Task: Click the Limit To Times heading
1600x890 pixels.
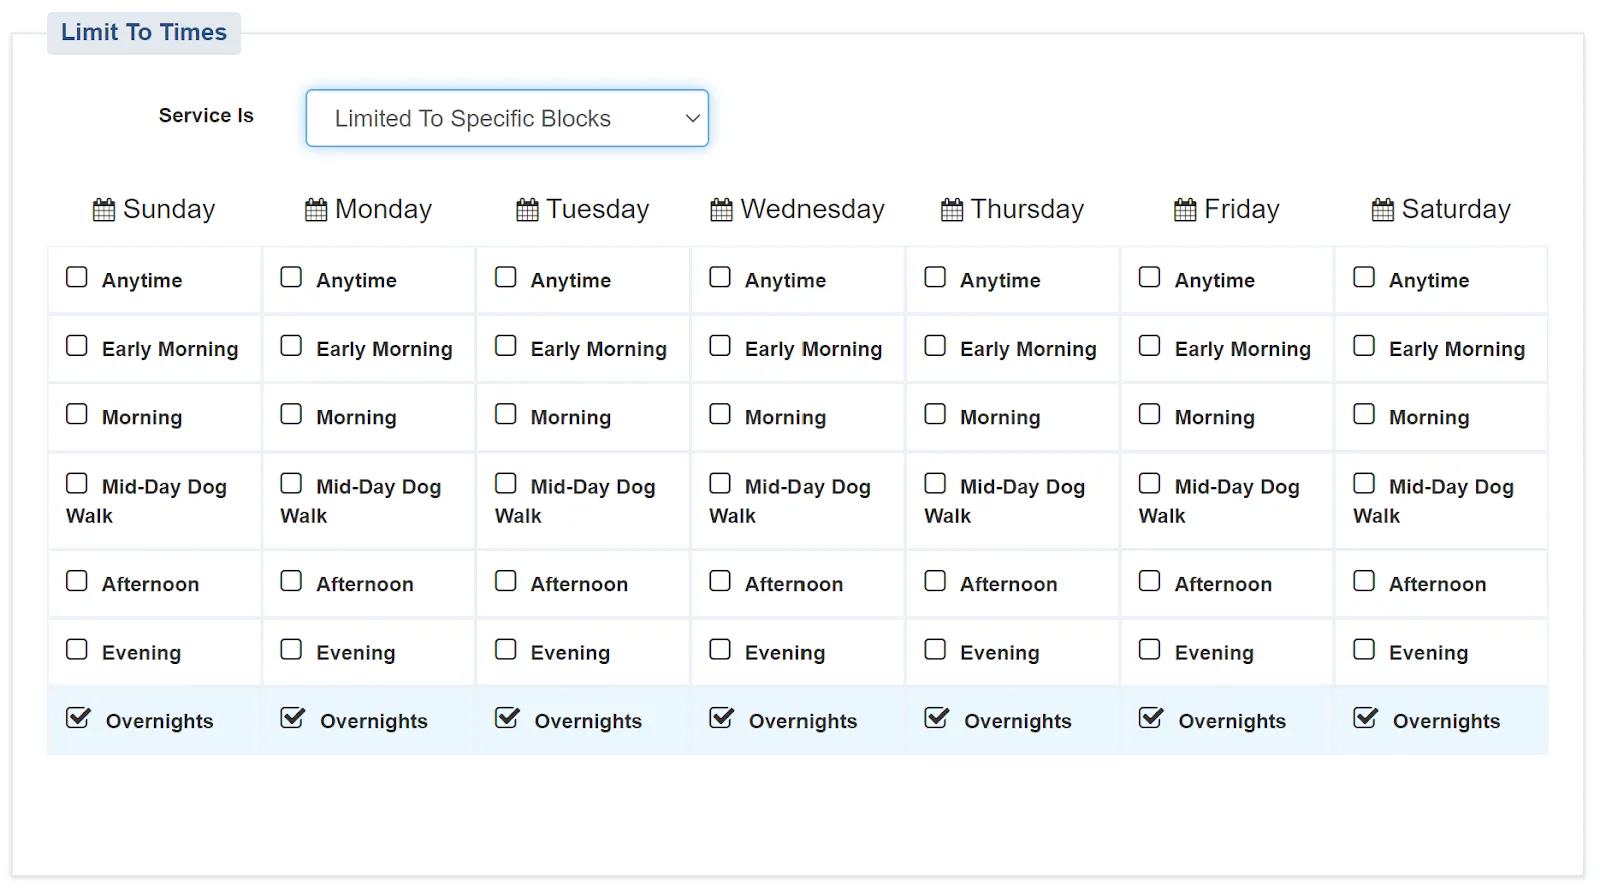Action: 144,32
